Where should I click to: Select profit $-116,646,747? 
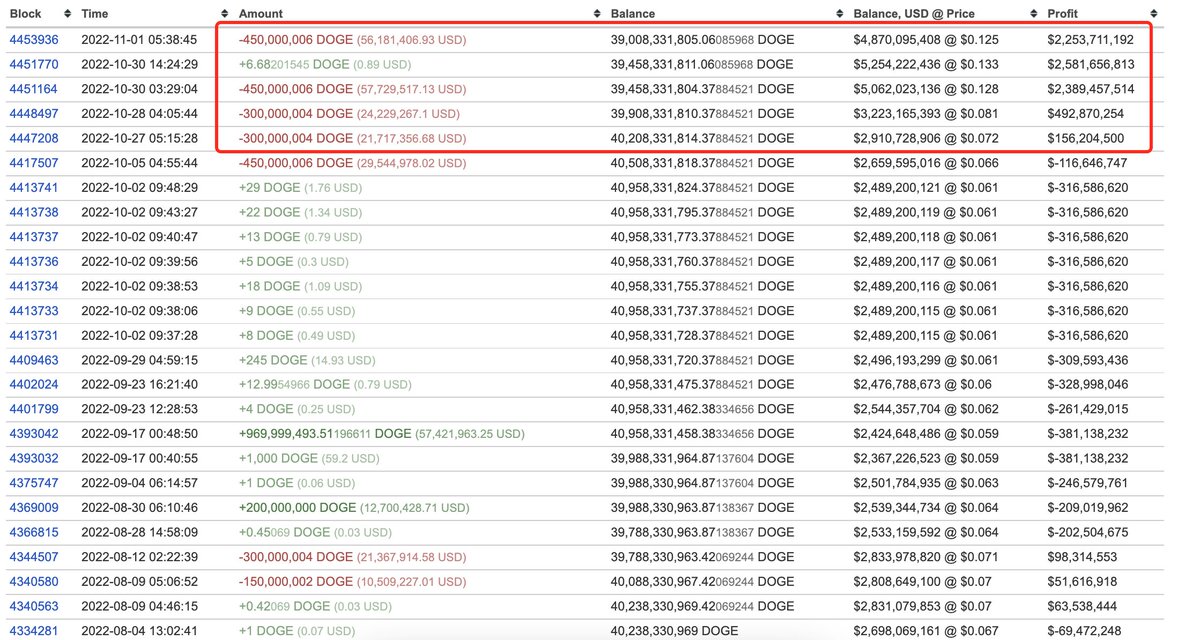tap(1087, 163)
